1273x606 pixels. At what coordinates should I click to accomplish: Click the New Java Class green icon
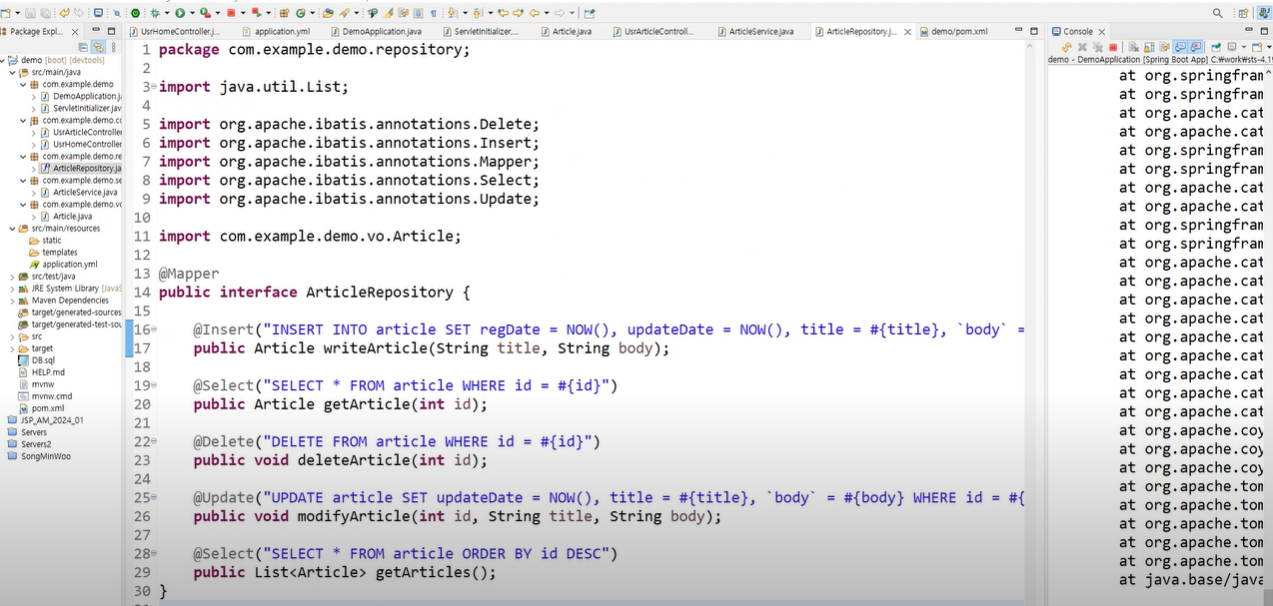[x=300, y=13]
